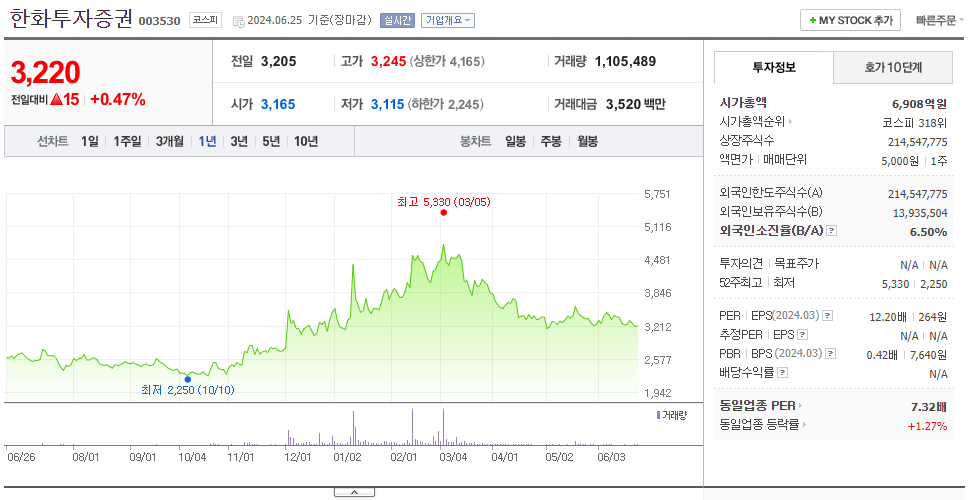Screen dimensions: 968x500
Task: Click +0.47% change rate
Action: (x=118, y=99)
